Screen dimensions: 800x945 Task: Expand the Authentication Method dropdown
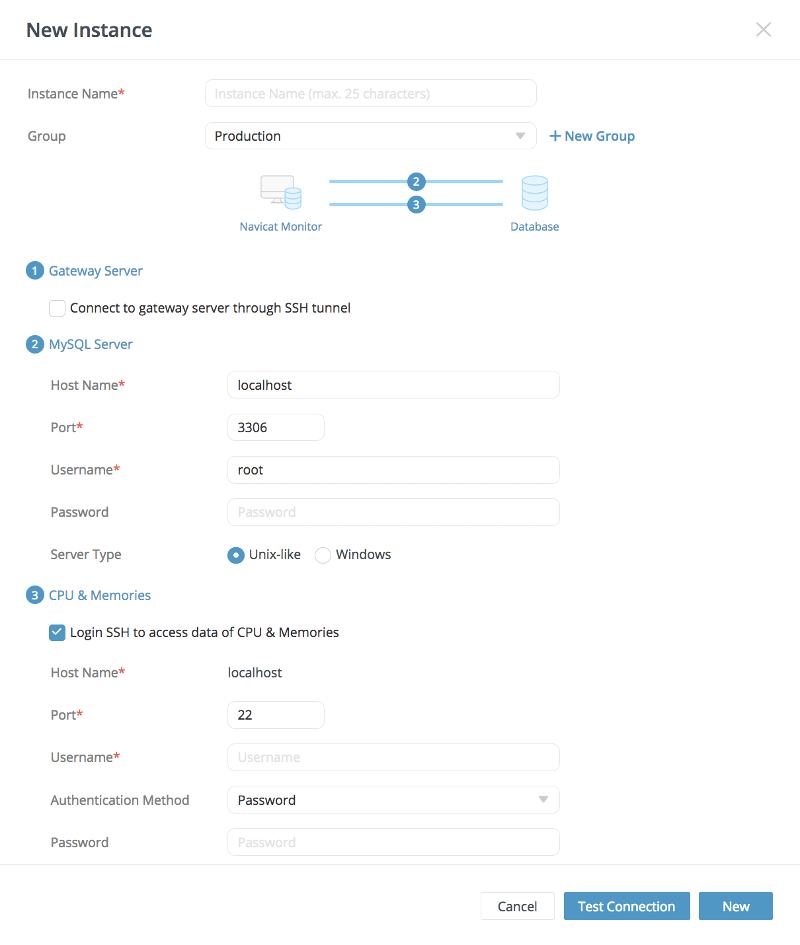pos(393,800)
